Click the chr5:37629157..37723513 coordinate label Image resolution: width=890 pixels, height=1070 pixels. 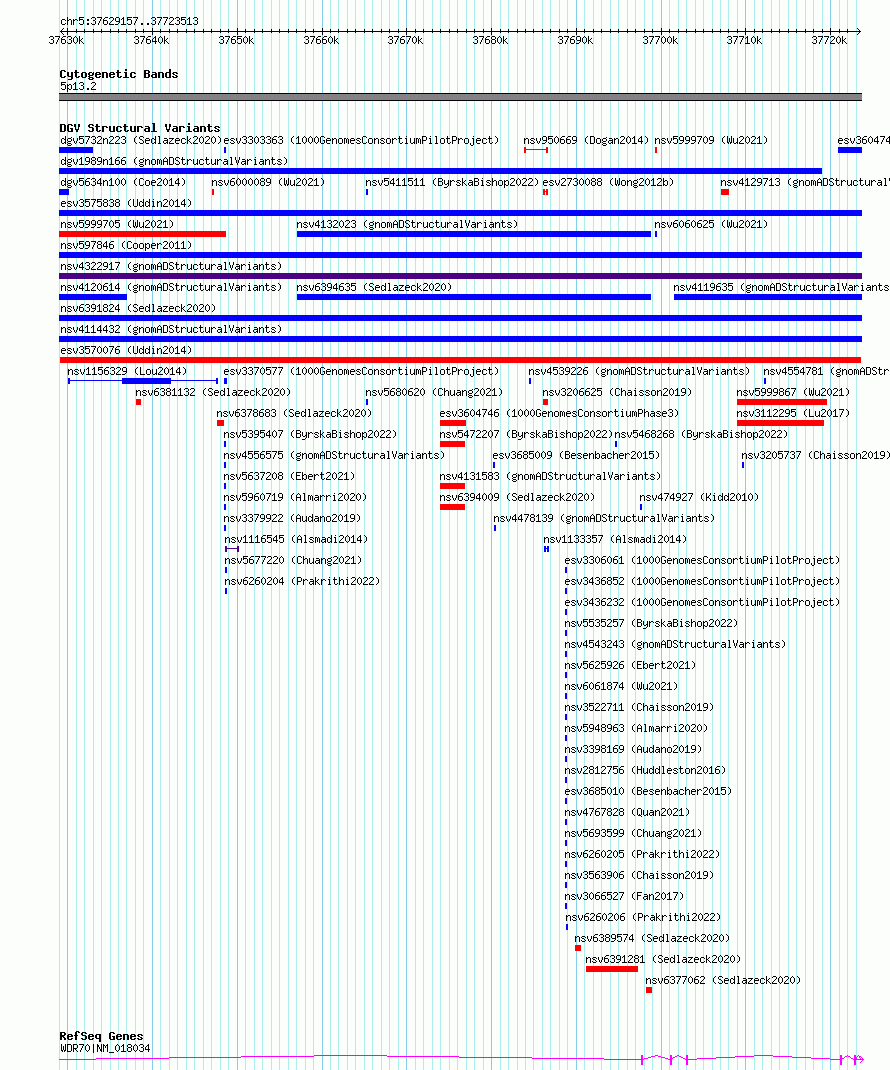coord(130,21)
